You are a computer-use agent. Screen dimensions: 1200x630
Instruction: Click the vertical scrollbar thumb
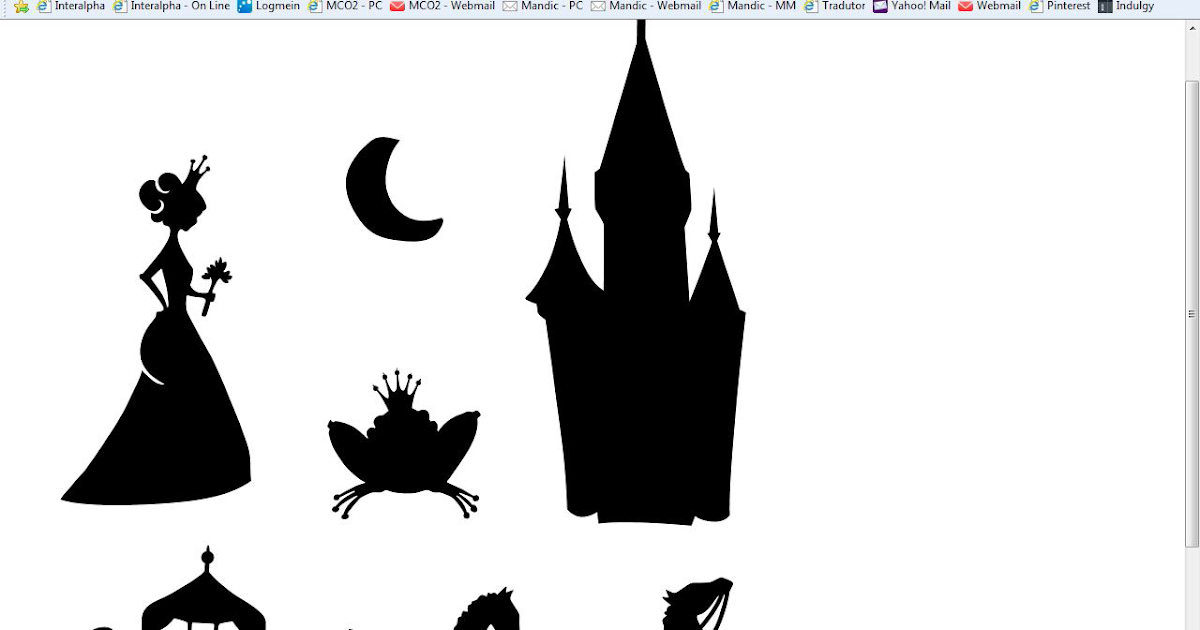click(x=1192, y=313)
